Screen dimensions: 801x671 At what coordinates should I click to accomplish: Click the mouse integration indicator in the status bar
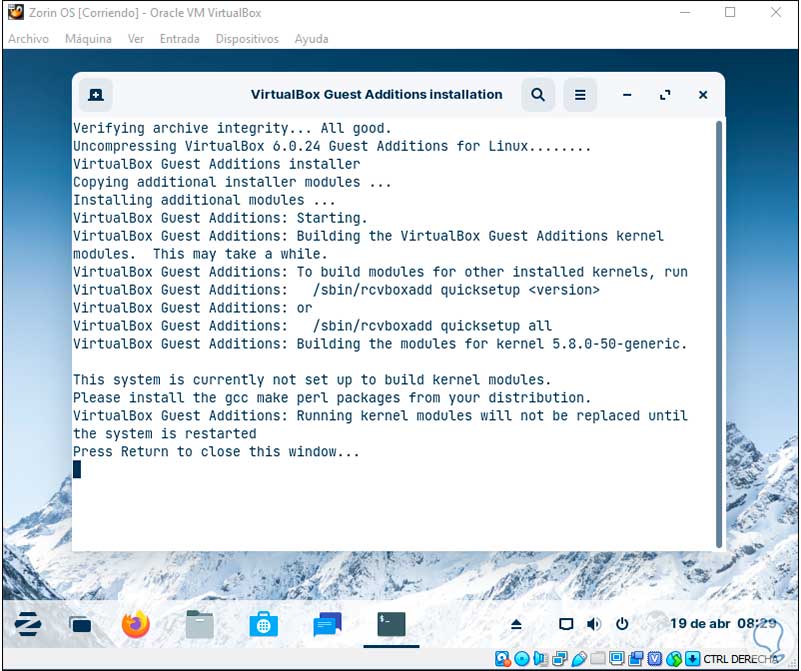click(674, 659)
